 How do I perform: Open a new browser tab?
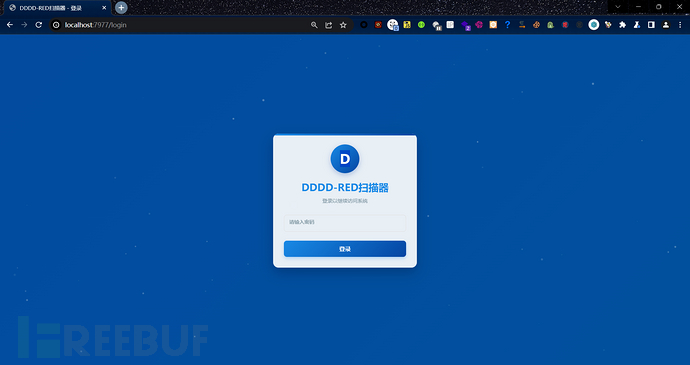121,7
